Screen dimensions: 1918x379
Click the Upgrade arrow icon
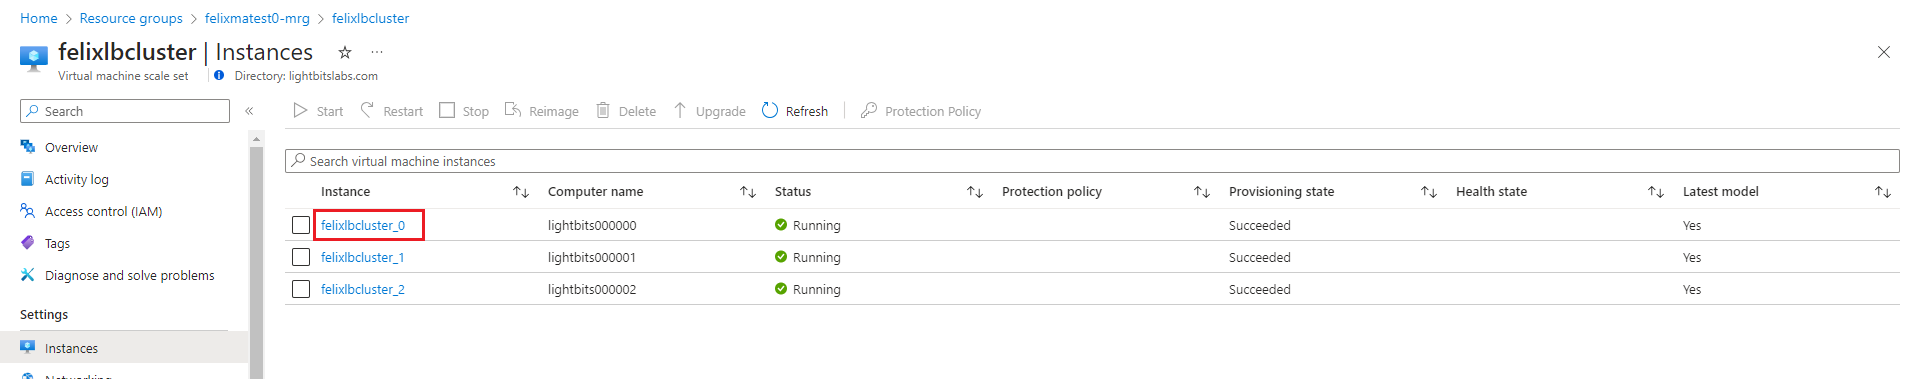(x=680, y=110)
